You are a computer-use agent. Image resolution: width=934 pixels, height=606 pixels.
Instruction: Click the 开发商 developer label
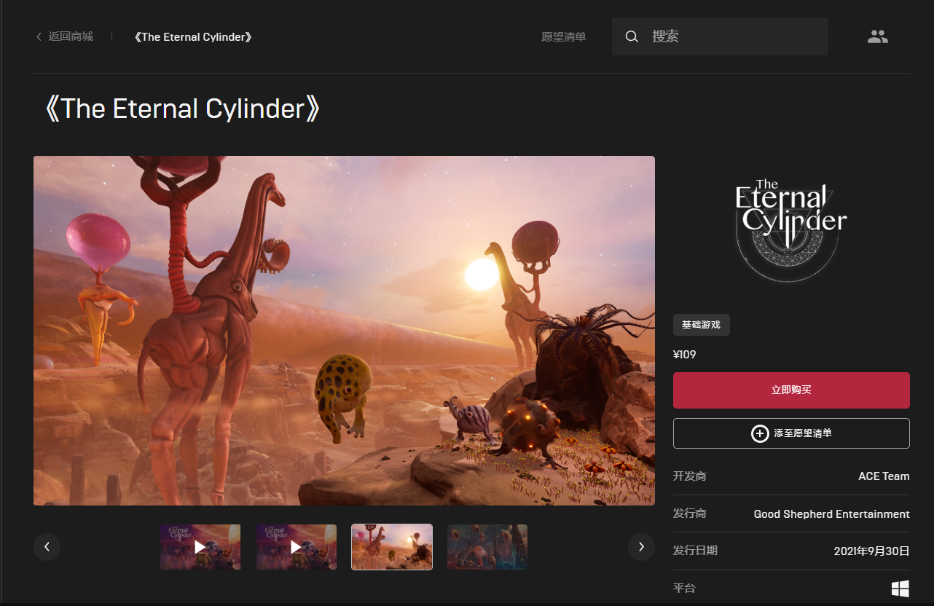click(689, 476)
